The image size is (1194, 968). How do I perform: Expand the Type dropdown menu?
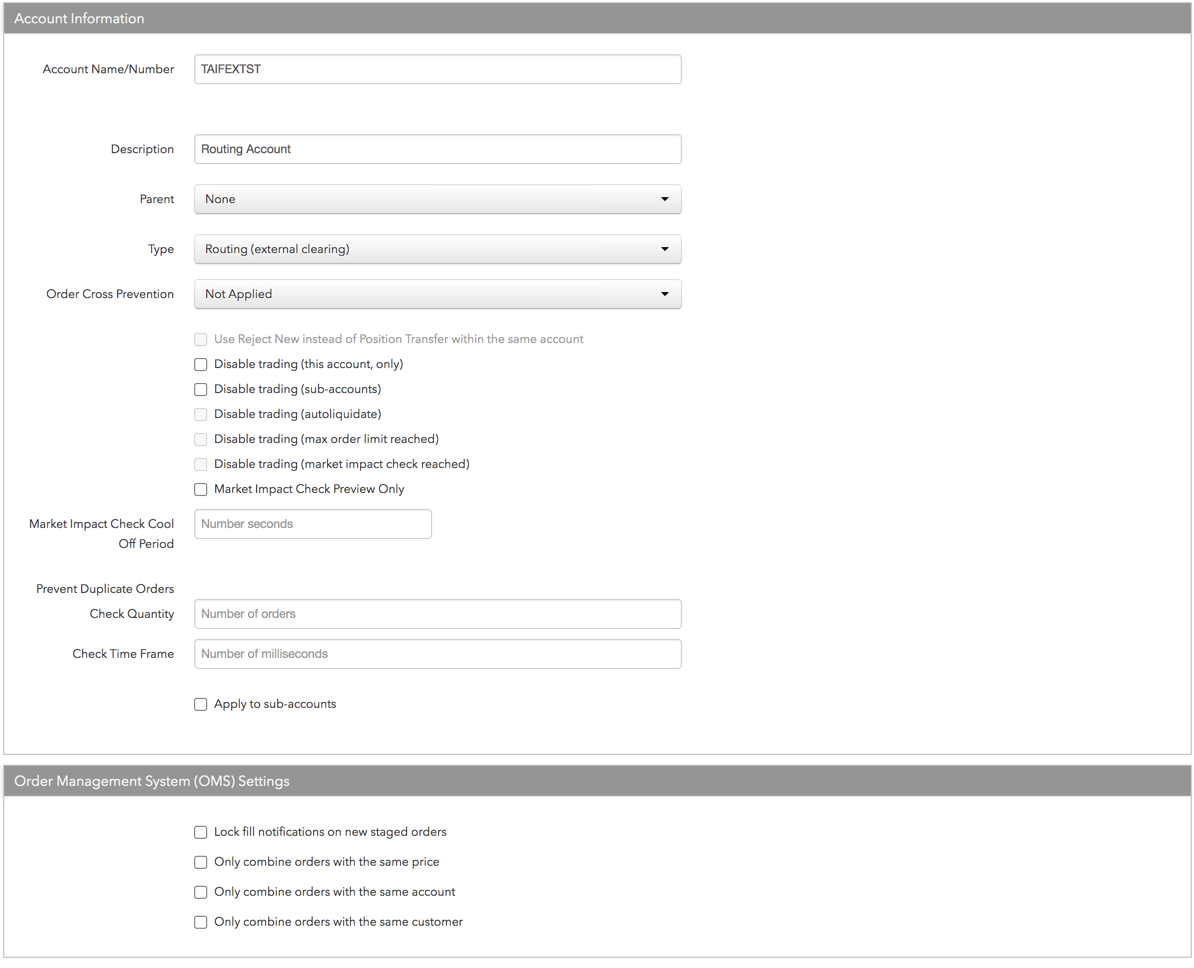(x=437, y=249)
